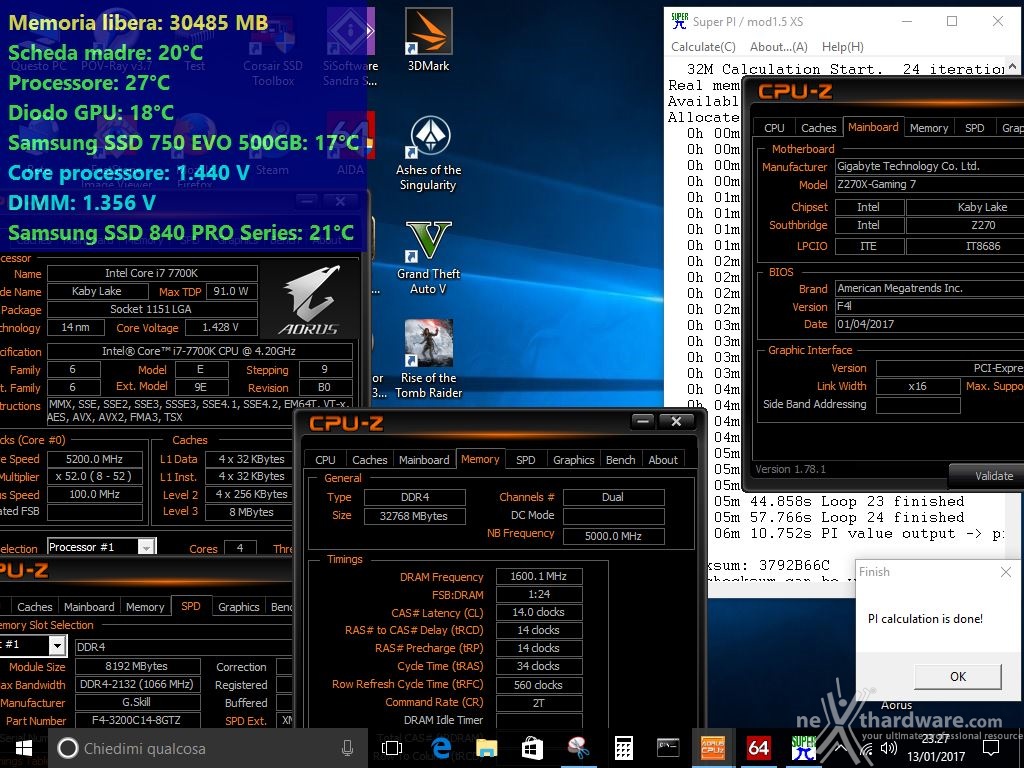This screenshot has width=1024, height=768.
Task: Switch to Super PI taskbar icon
Action: coord(803,748)
